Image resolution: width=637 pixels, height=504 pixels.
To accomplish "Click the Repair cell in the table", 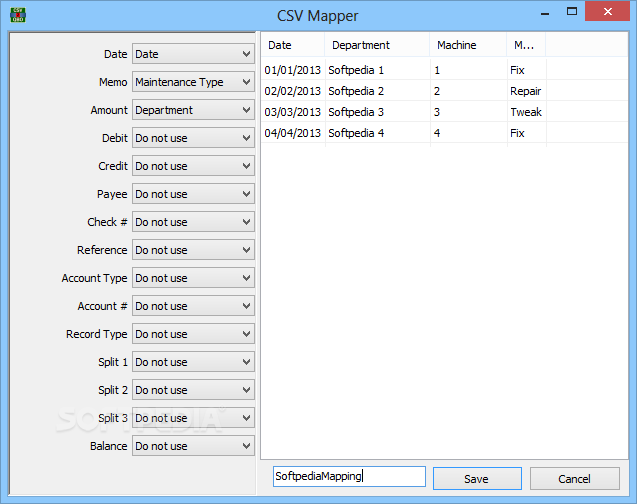I will pos(526,91).
